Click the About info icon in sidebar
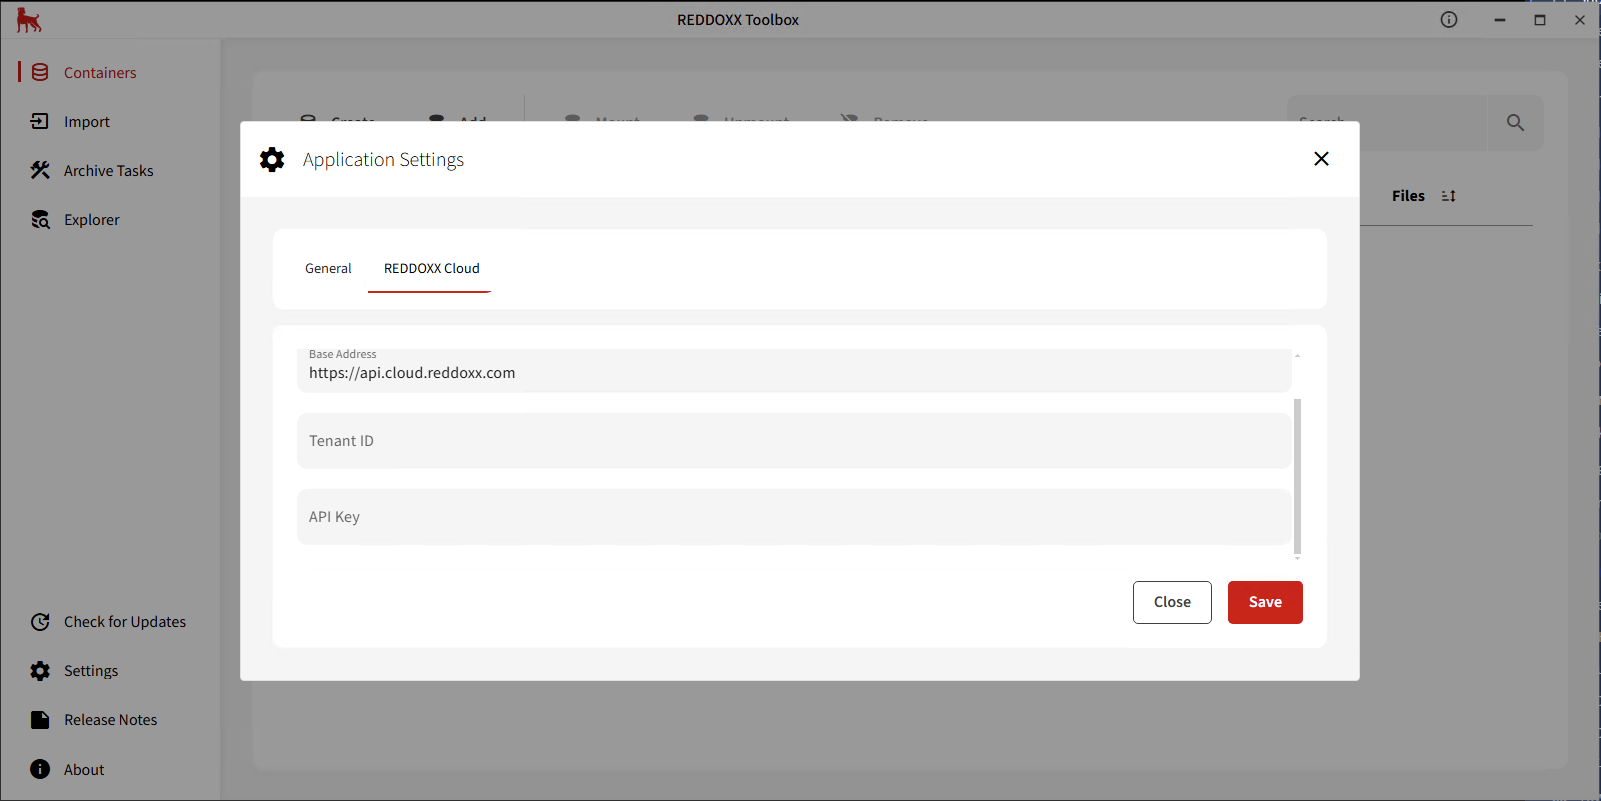The height and width of the screenshot is (801, 1601). [40, 769]
